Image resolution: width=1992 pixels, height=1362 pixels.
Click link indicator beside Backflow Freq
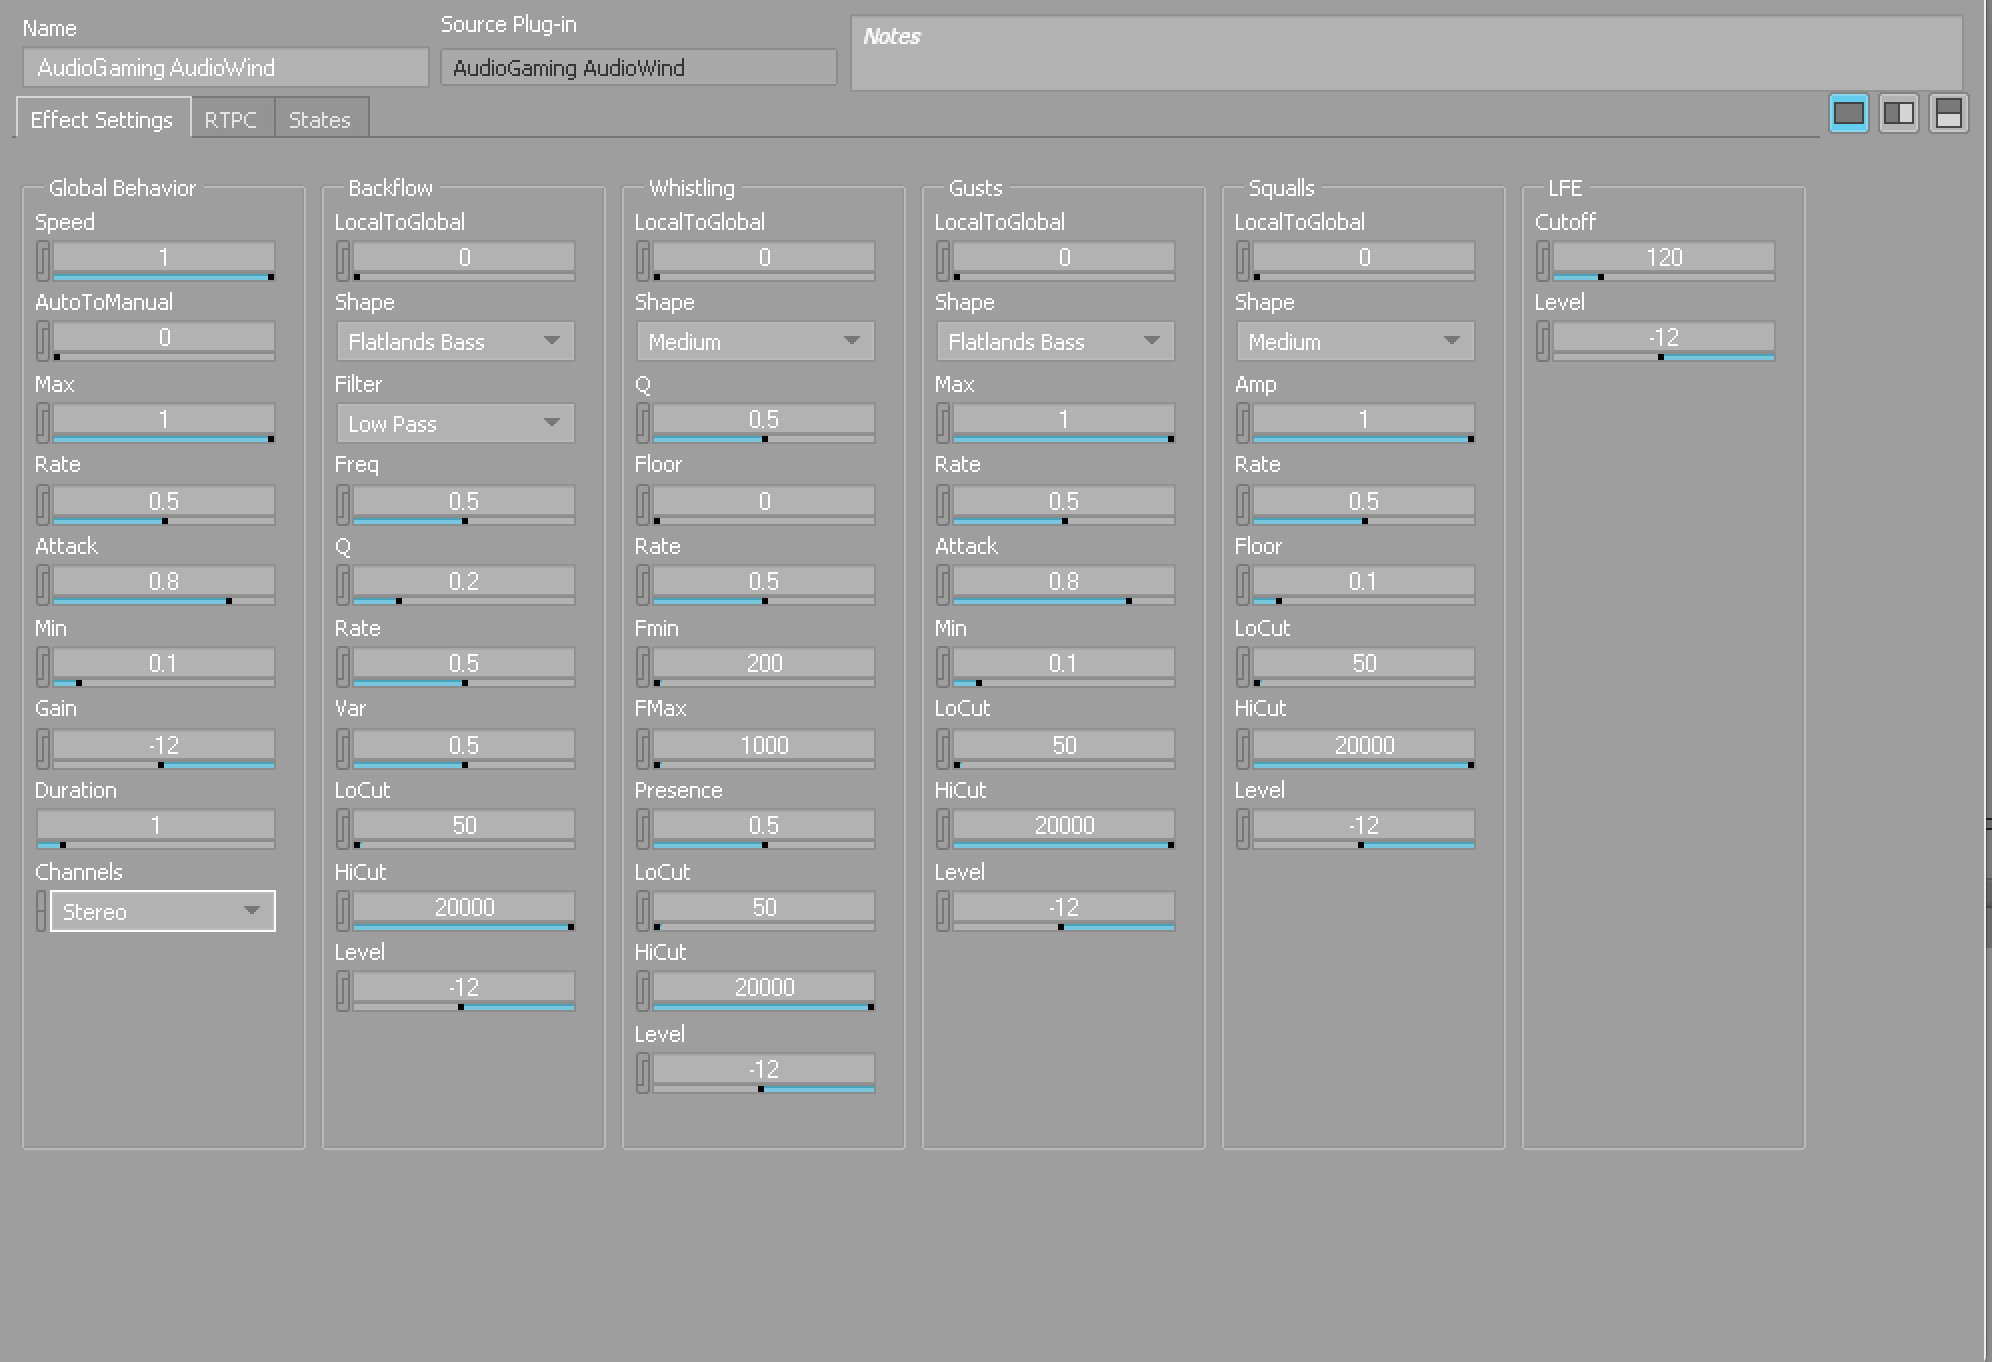click(343, 504)
